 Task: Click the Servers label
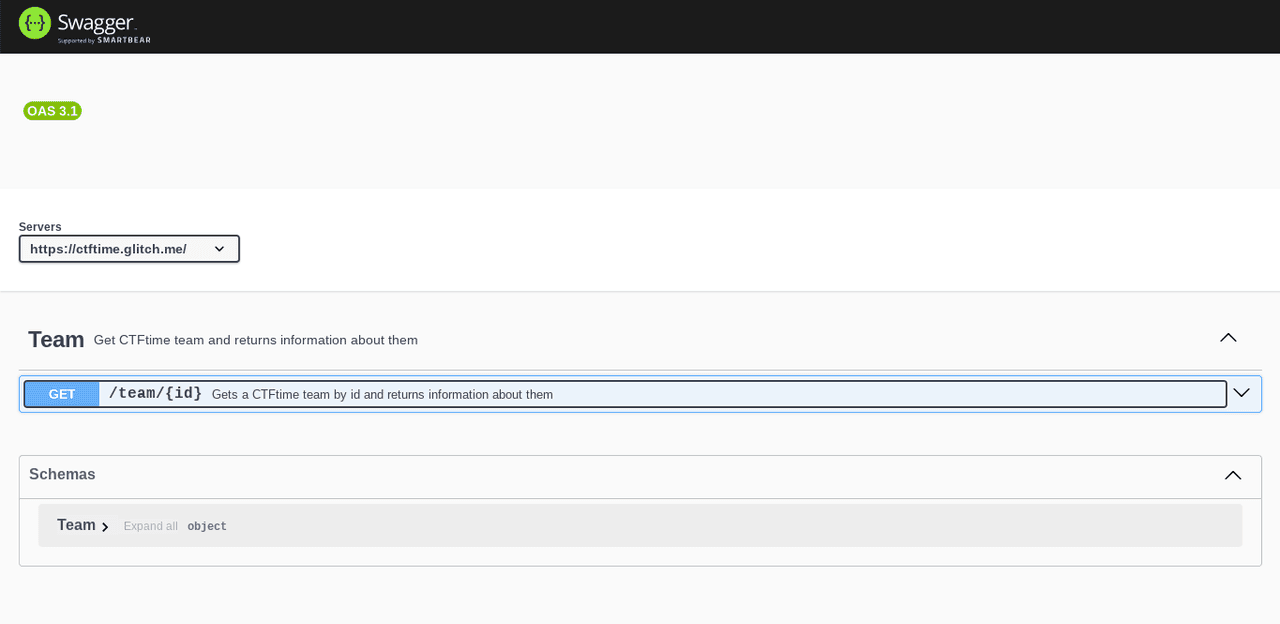click(x=40, y=227)
